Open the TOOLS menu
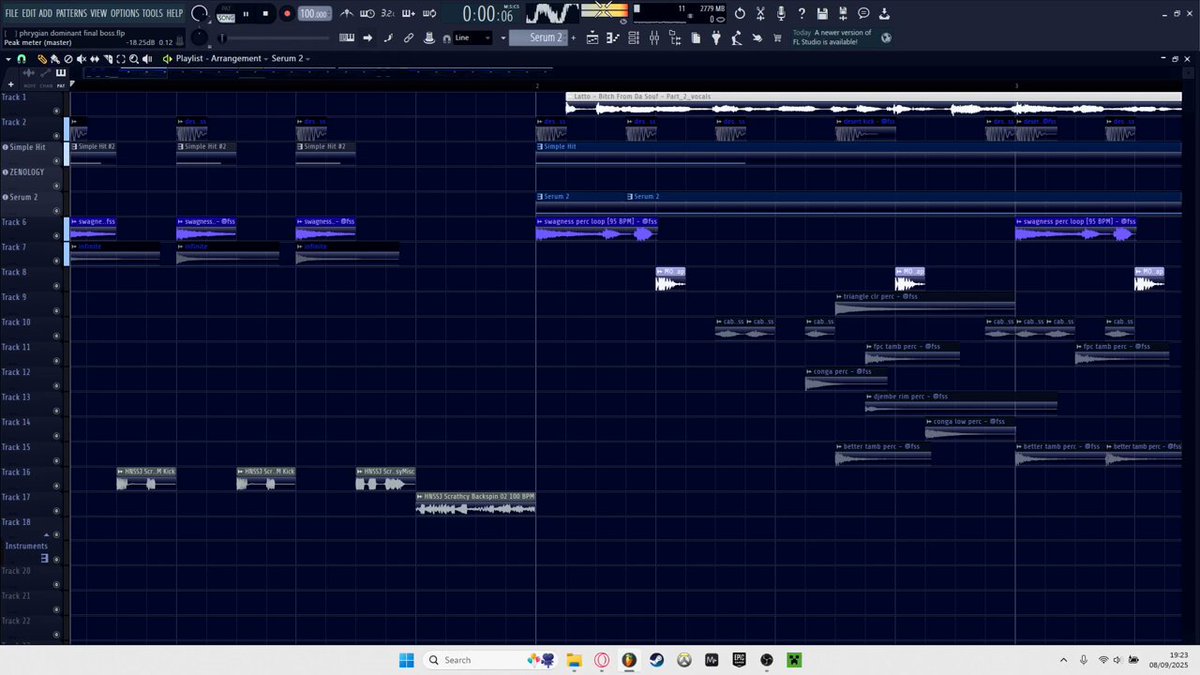 pos(152,14)
